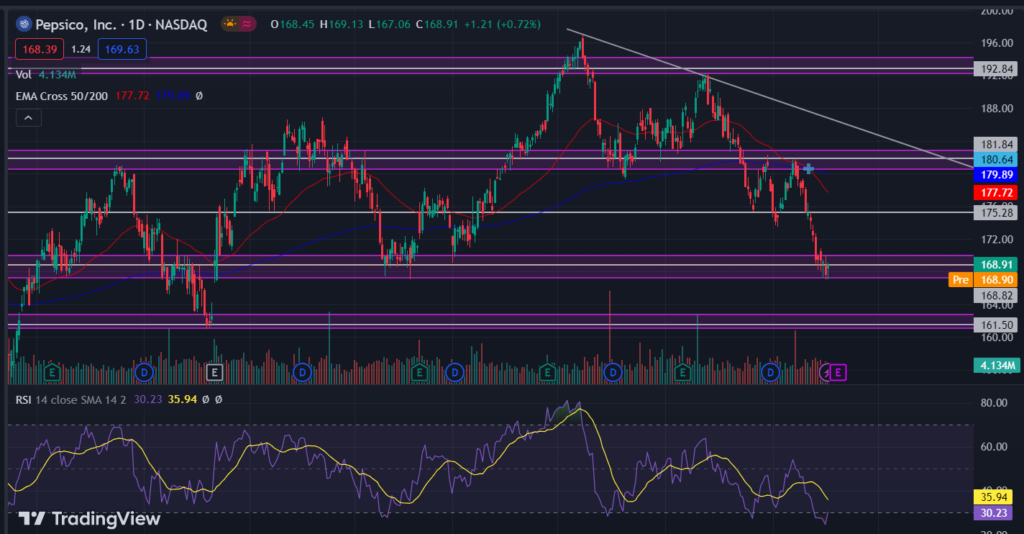Click the 188.00 price scale tick
Screen dimensions: 1024x534
click(x=997, y=108)
